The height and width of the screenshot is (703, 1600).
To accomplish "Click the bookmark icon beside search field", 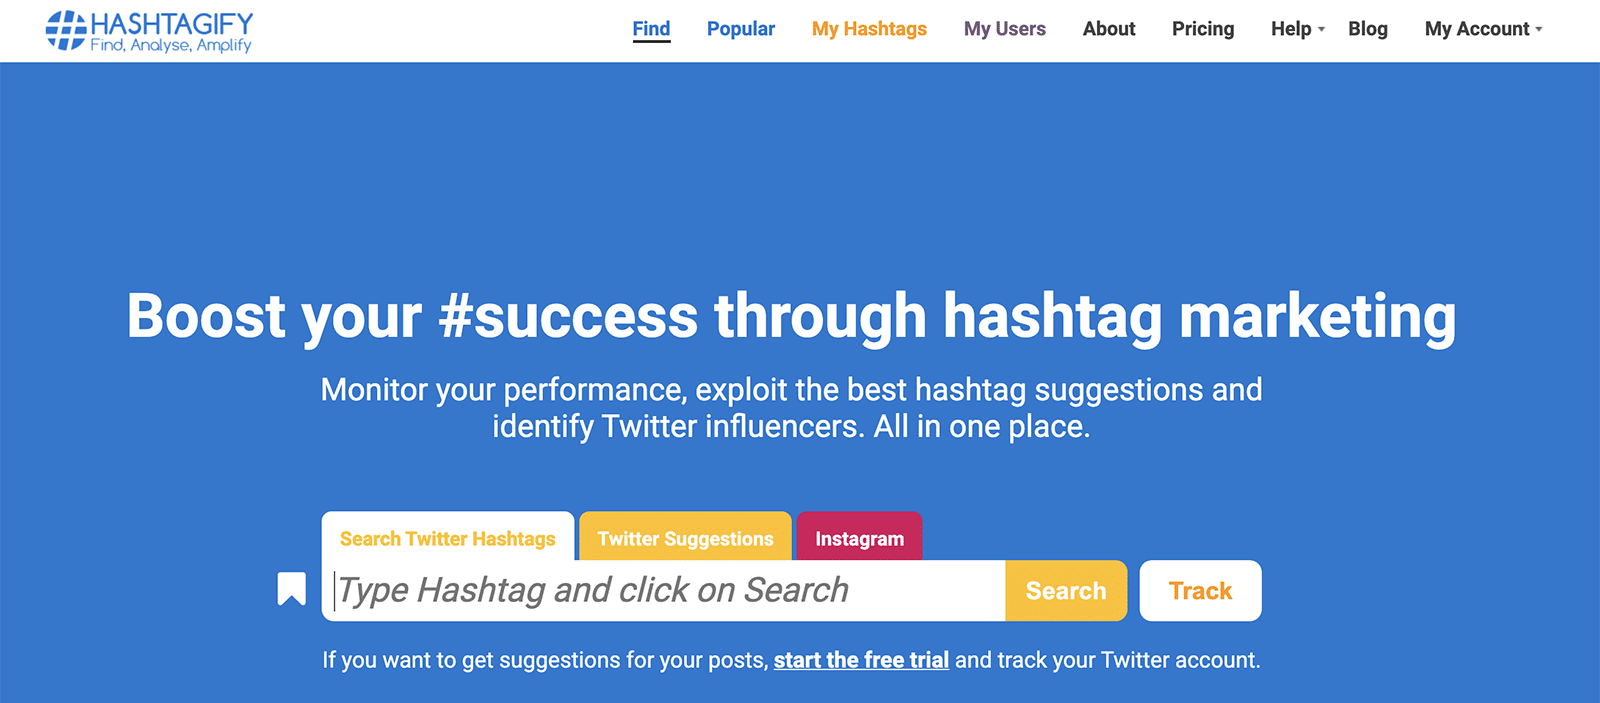I will [291, 589].
